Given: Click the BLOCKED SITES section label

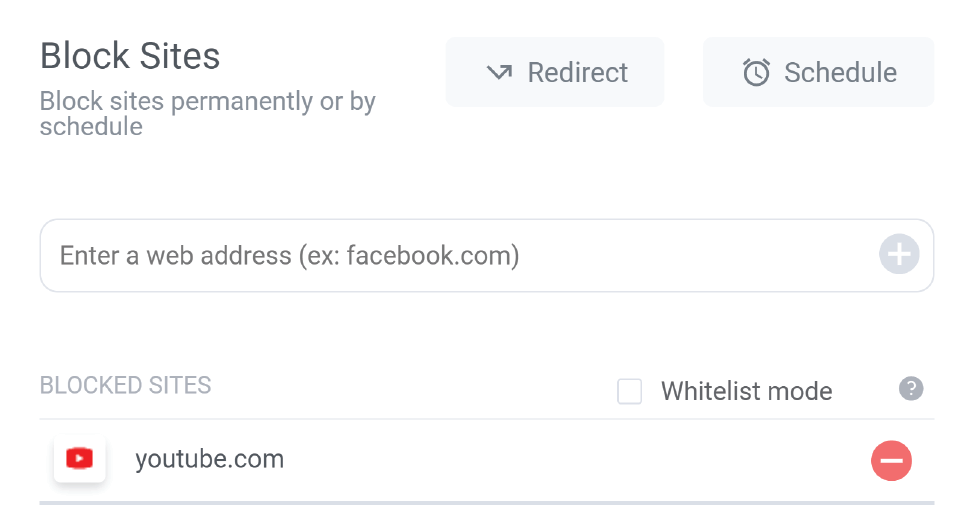Looking at the screenshot, I should (126, 386).
